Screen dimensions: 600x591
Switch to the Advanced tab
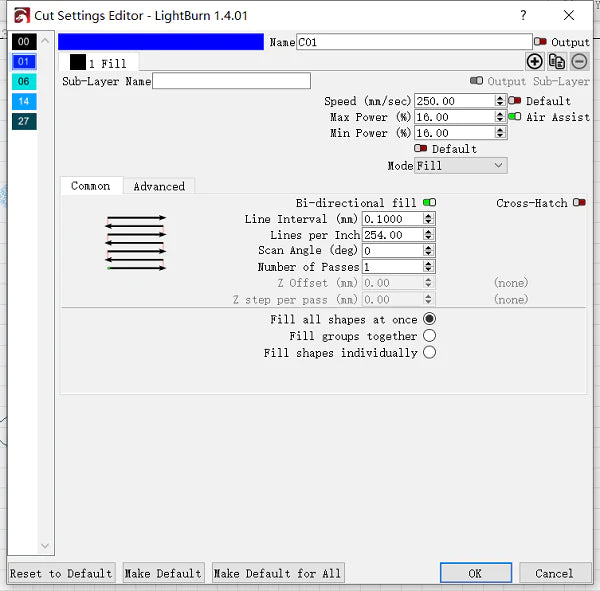click(159, 186)
